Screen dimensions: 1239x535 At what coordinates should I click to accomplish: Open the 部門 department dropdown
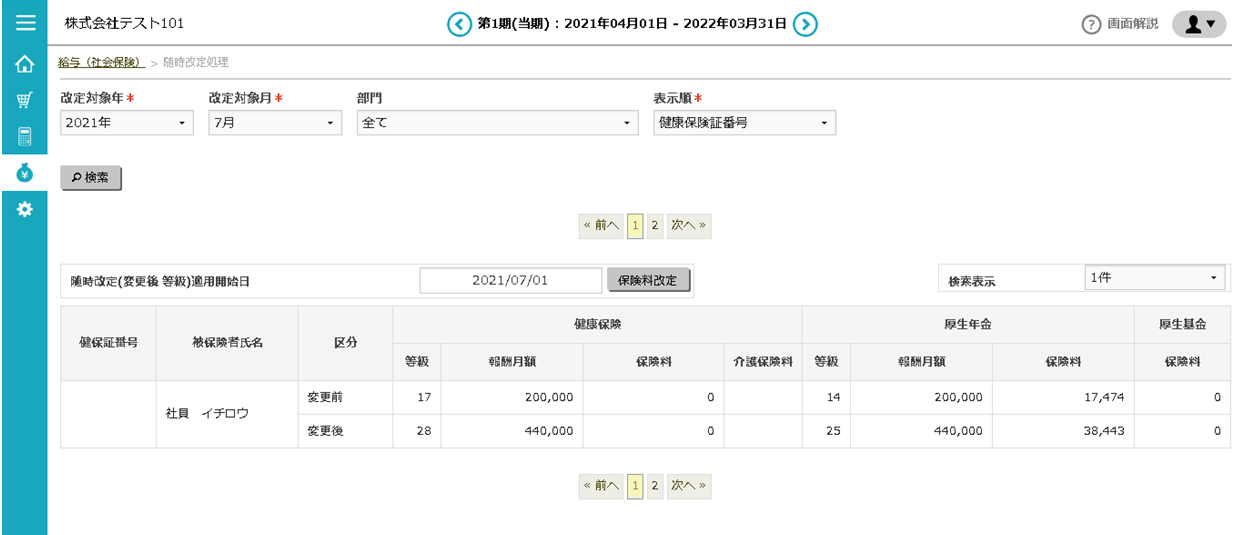tap(497, 123)
